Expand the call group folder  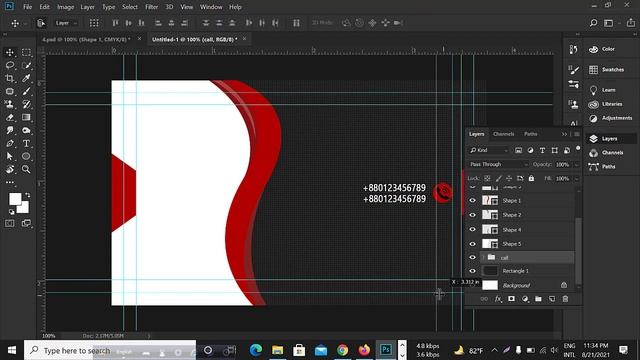(484, 258)
